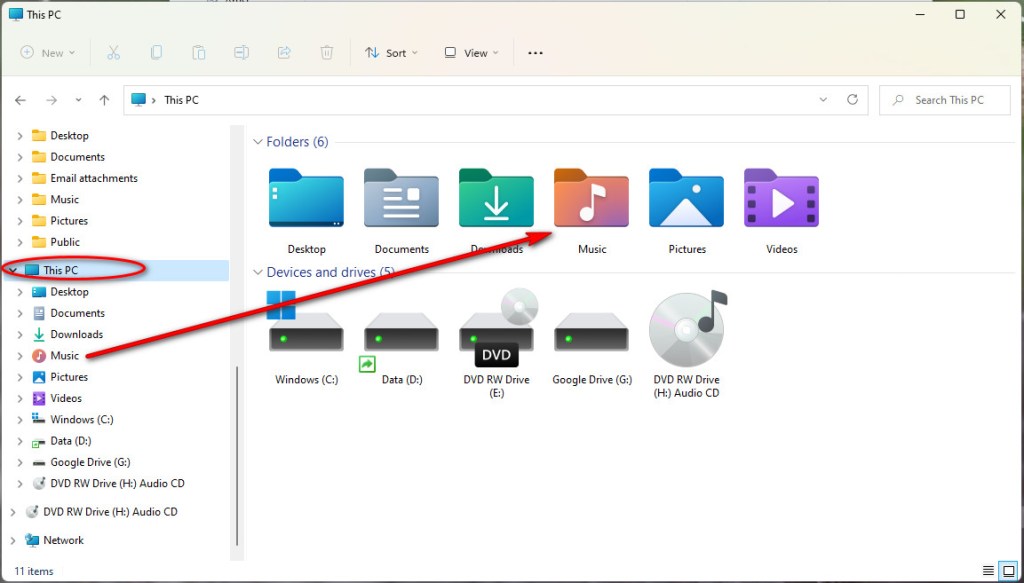Open the Music folder in Folders section

coord(591,202)
